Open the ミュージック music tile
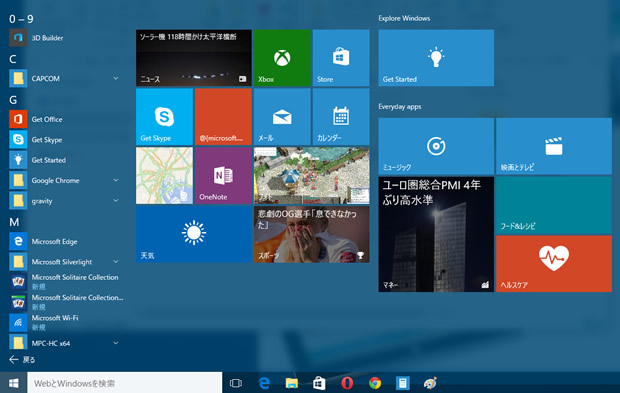The height and width of the screenshot is (393, 620). tap(436, 146)
